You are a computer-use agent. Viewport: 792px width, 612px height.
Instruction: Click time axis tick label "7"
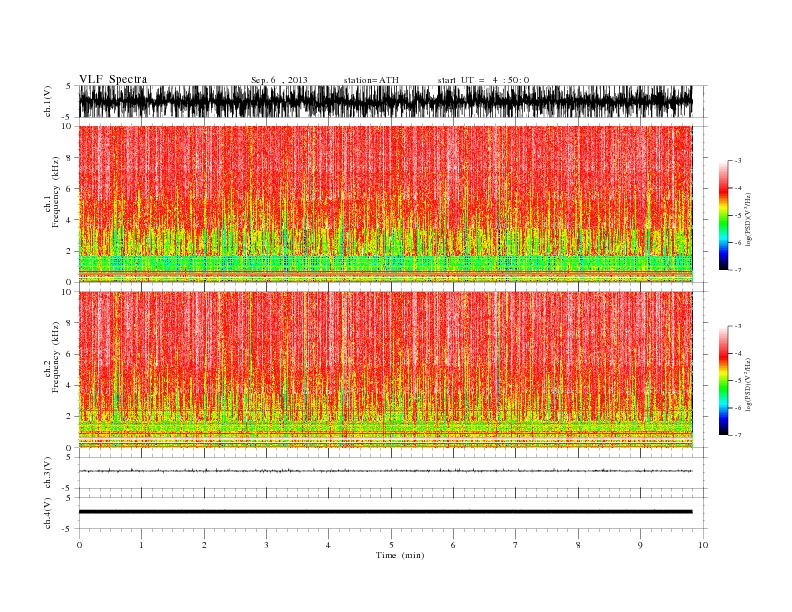pyautogui.click(x=516, y=545)
